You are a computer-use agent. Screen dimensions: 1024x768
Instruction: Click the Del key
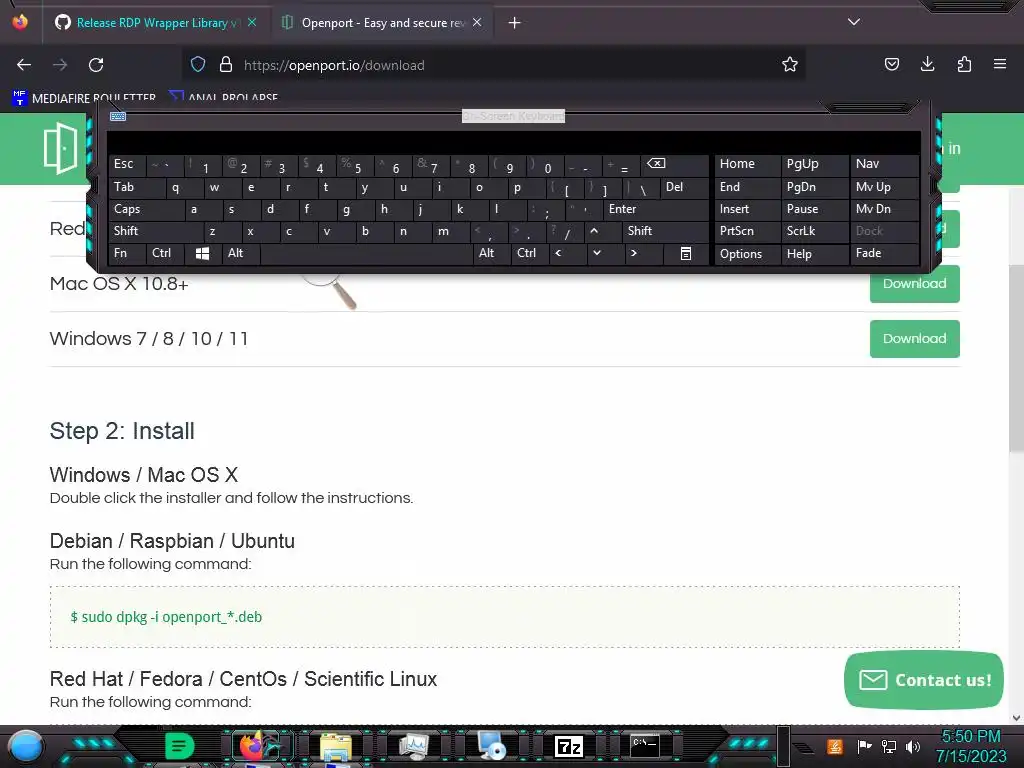click(684, 187)
